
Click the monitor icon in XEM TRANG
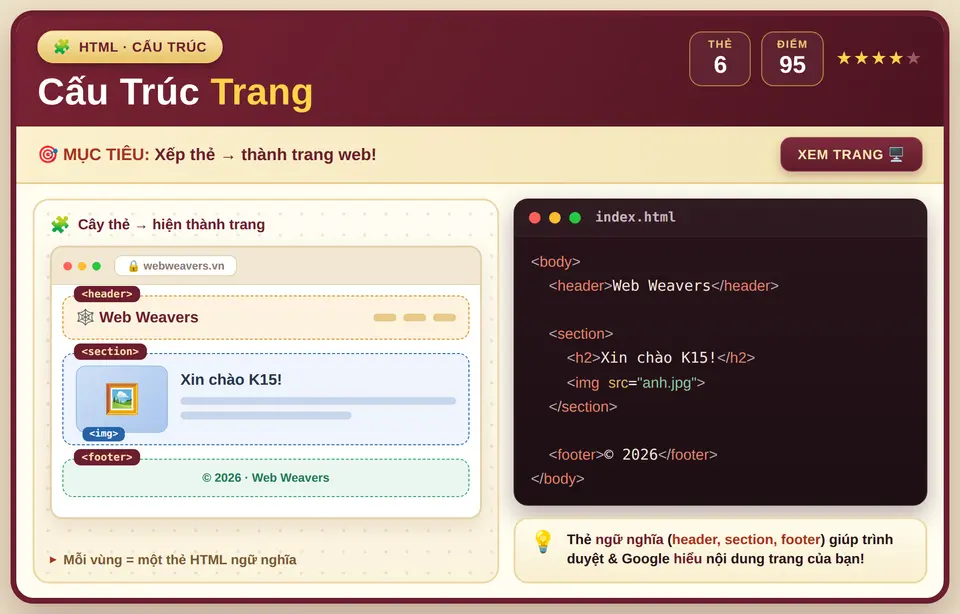[896, 154]
